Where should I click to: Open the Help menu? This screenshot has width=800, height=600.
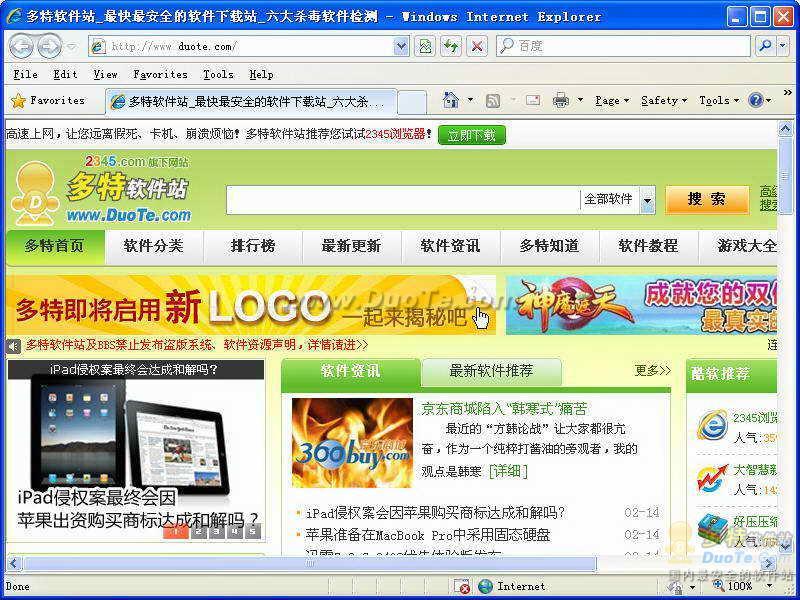point(261,74)
